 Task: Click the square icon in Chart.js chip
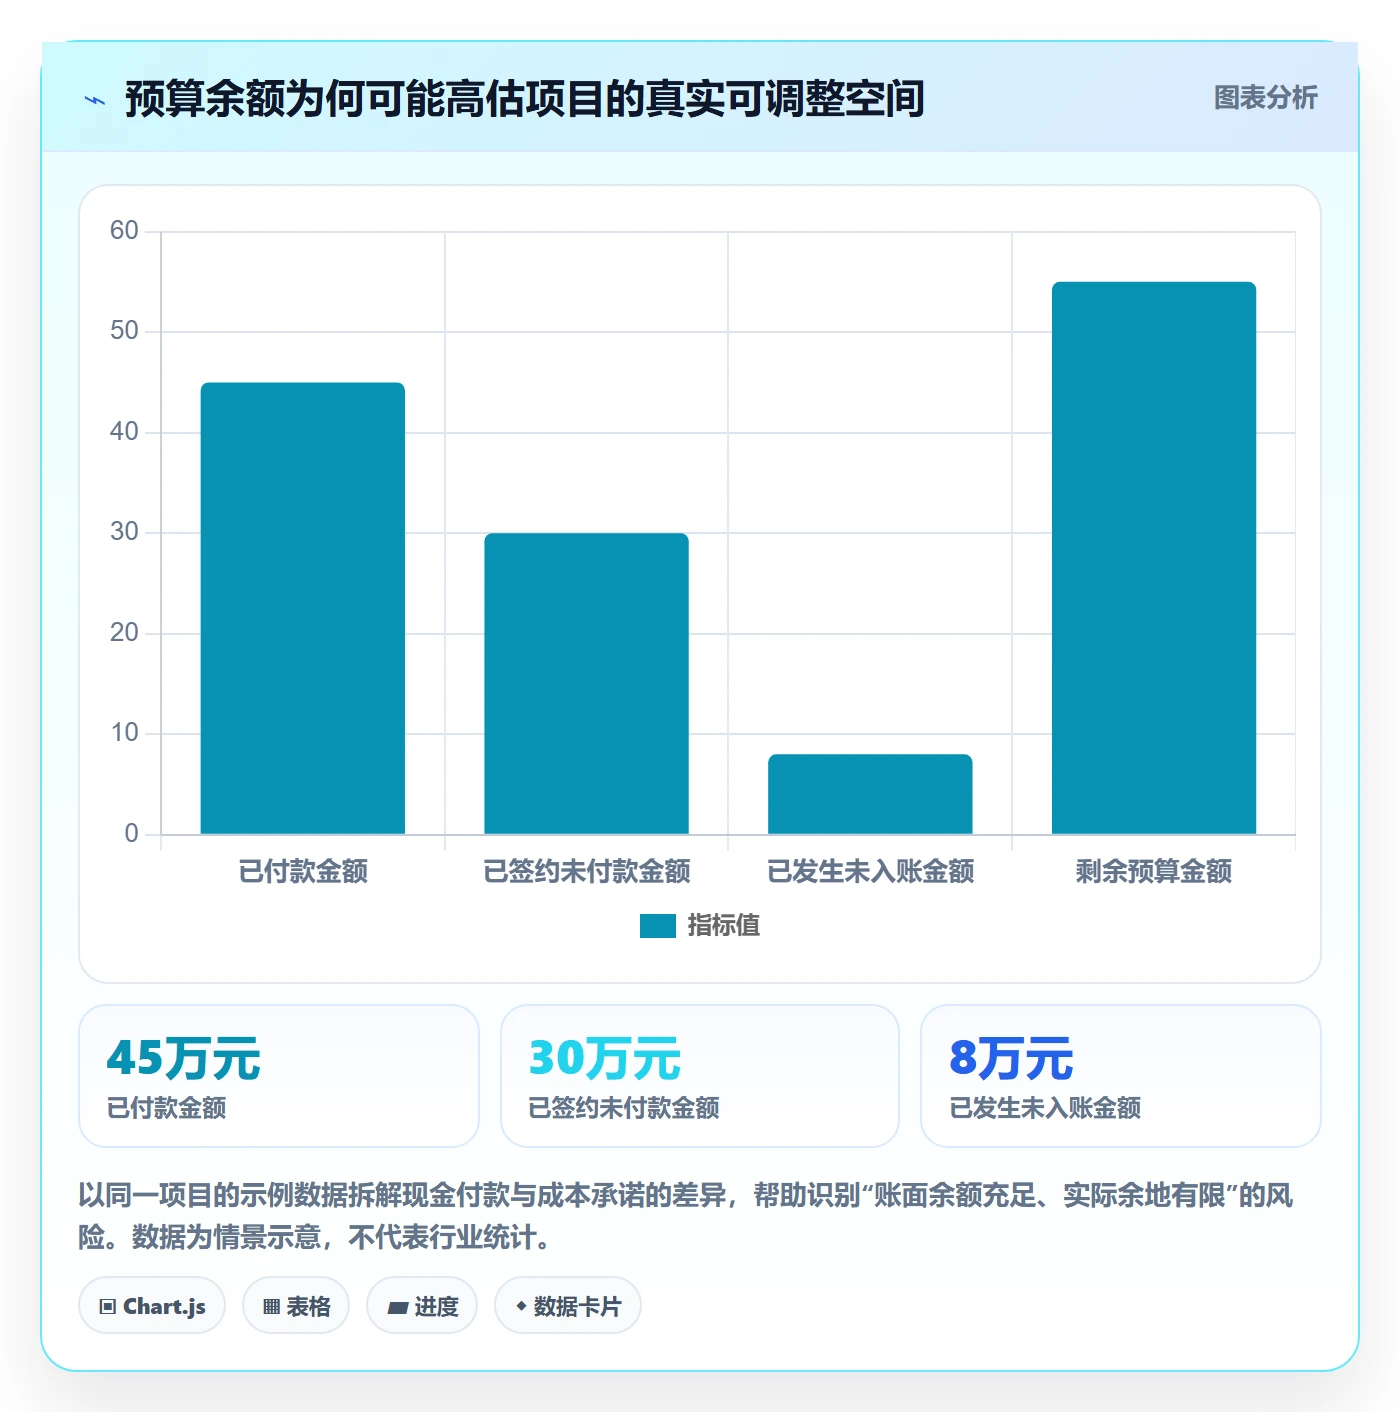click(x=108, y=1307)
